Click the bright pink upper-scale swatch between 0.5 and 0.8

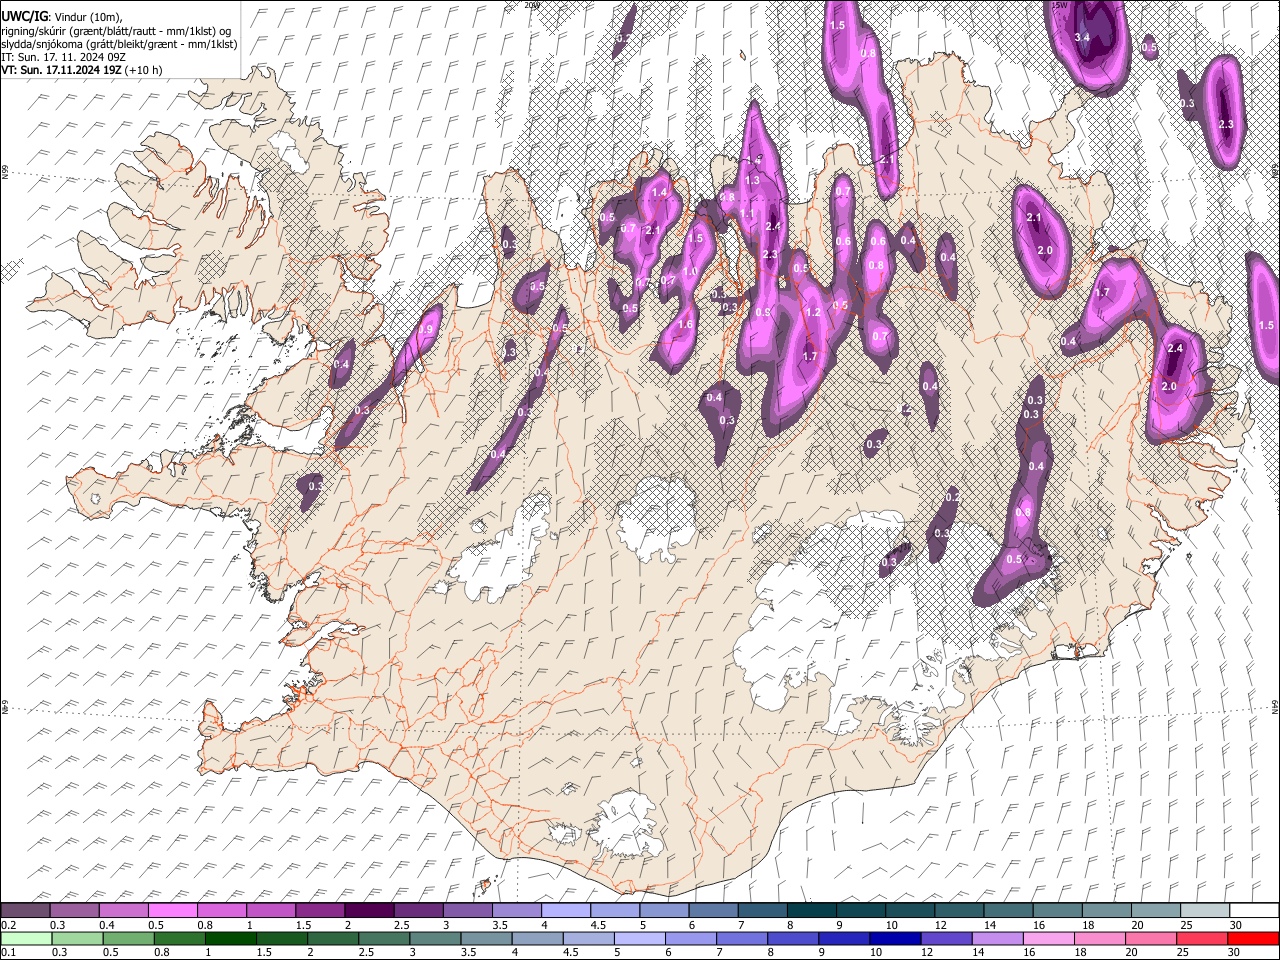173,910
